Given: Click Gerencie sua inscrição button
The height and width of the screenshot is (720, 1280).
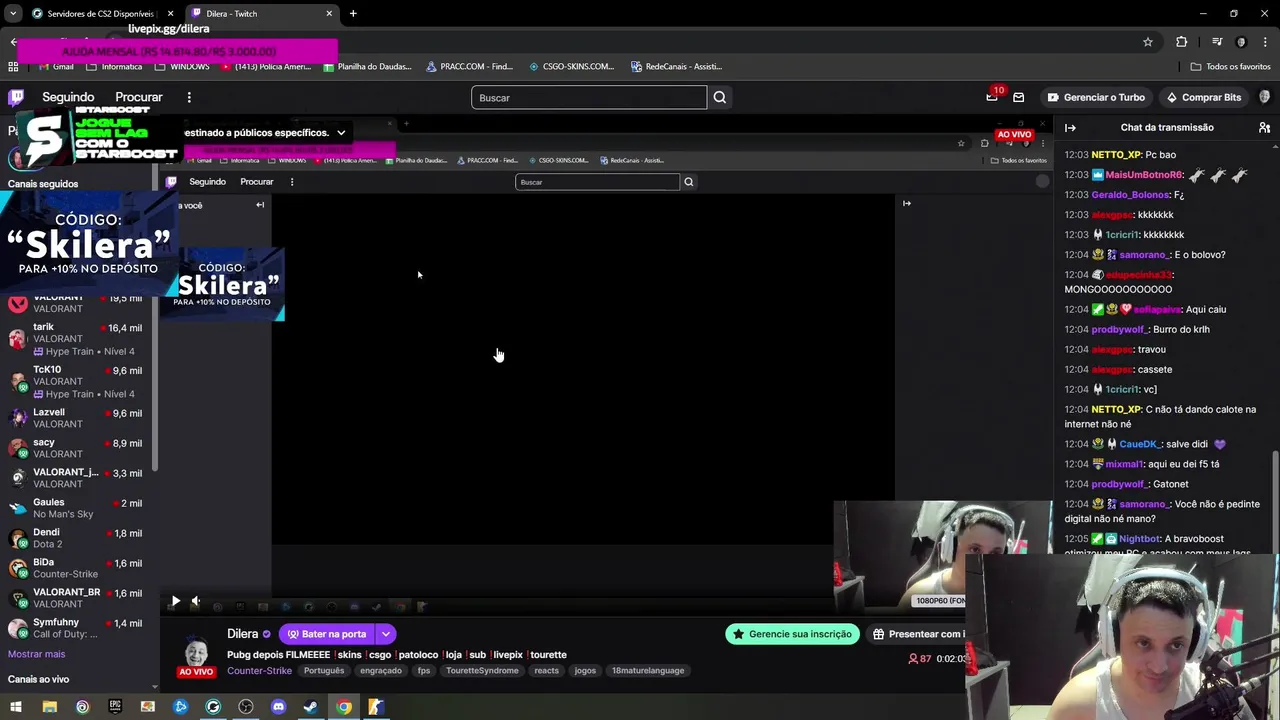Looking at the screenshot, I should (x=792, y=634).
